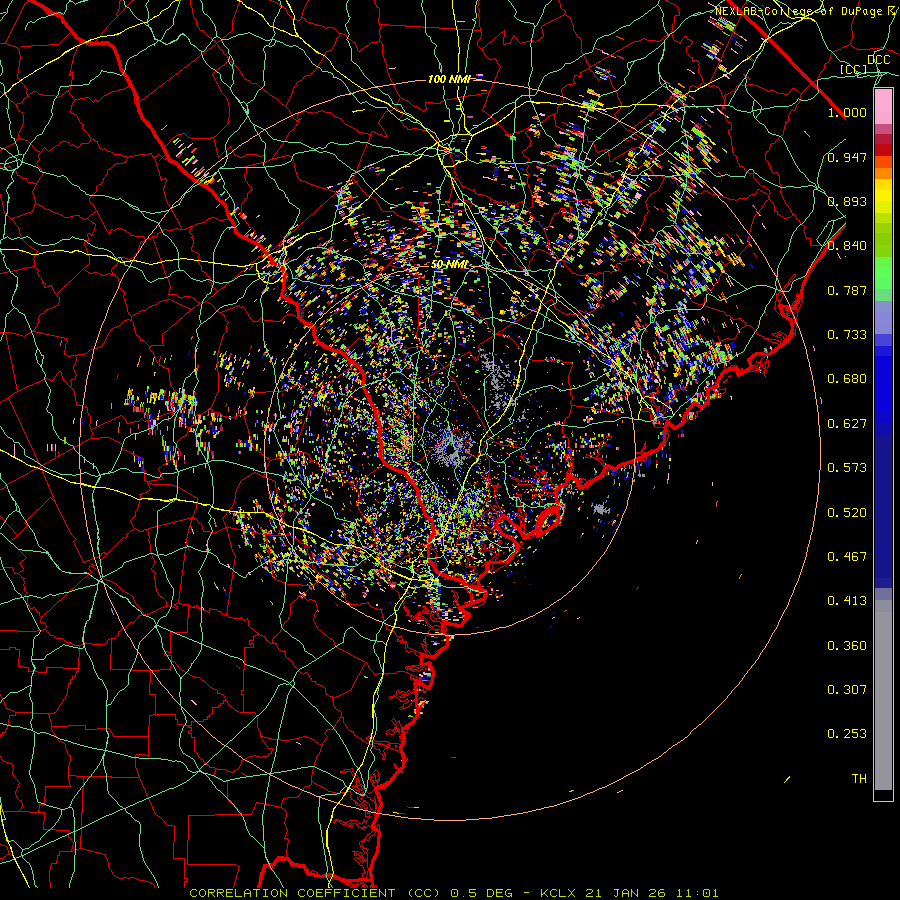The height and width of the screenshot is (900, 900).
Task: Click the 0.307 legend value
Action: 847,690
